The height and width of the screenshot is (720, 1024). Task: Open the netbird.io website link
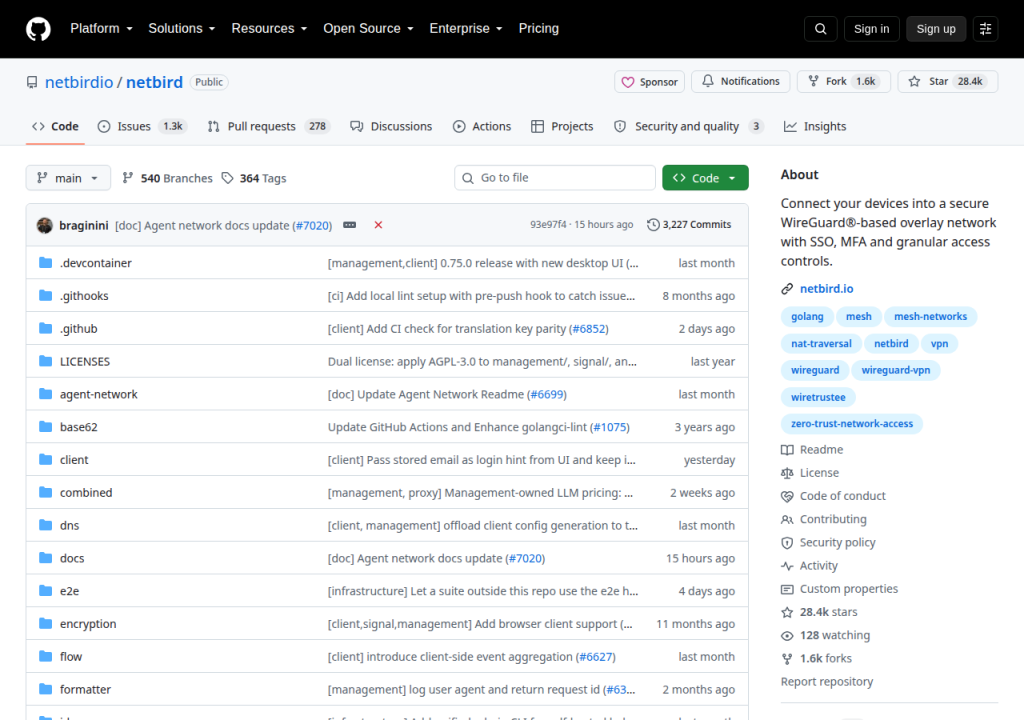[x=826, y=289]
